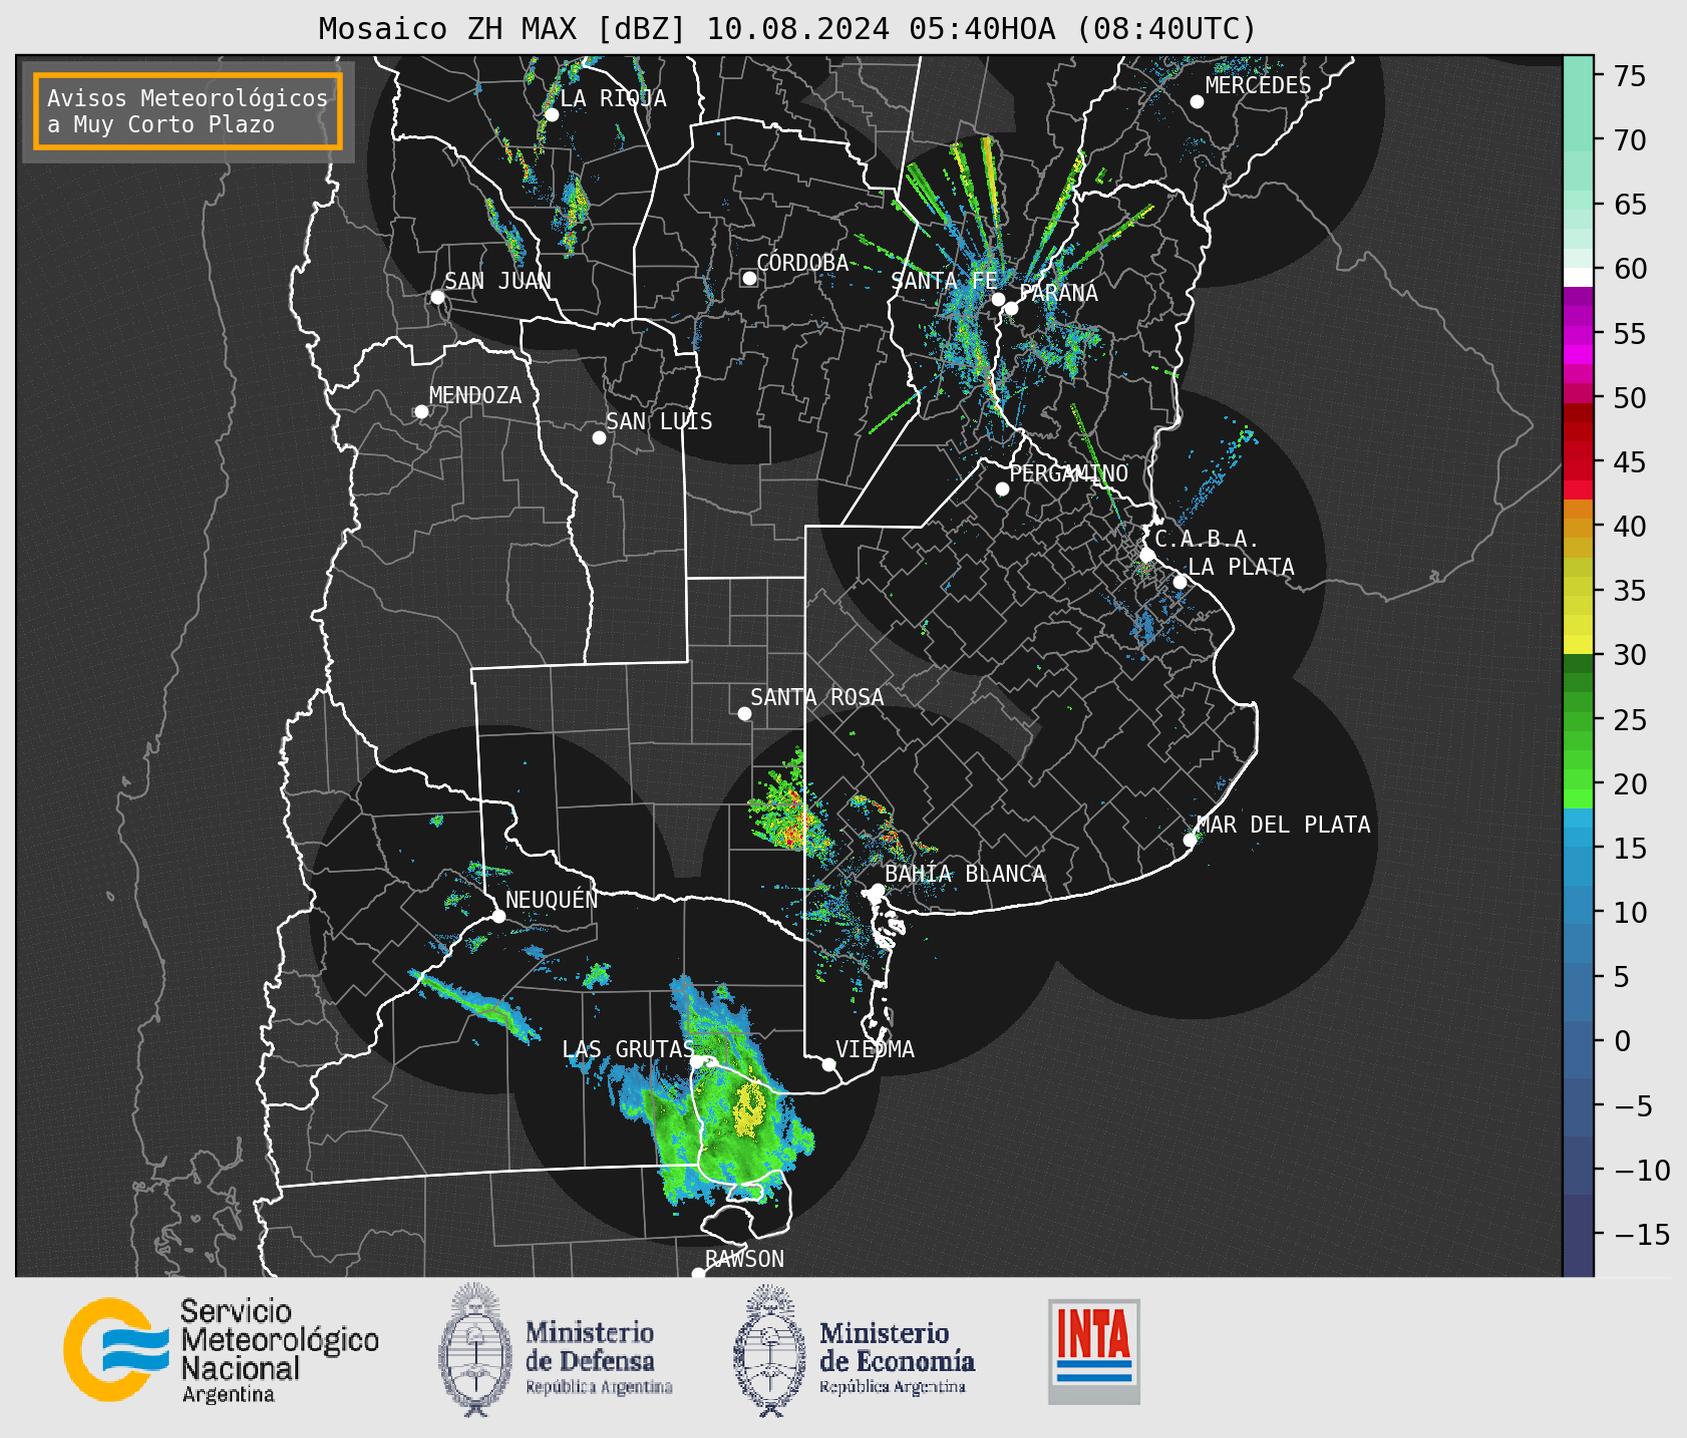Click the magenta 55 dBZ colorbar segment

[1578, 334]
